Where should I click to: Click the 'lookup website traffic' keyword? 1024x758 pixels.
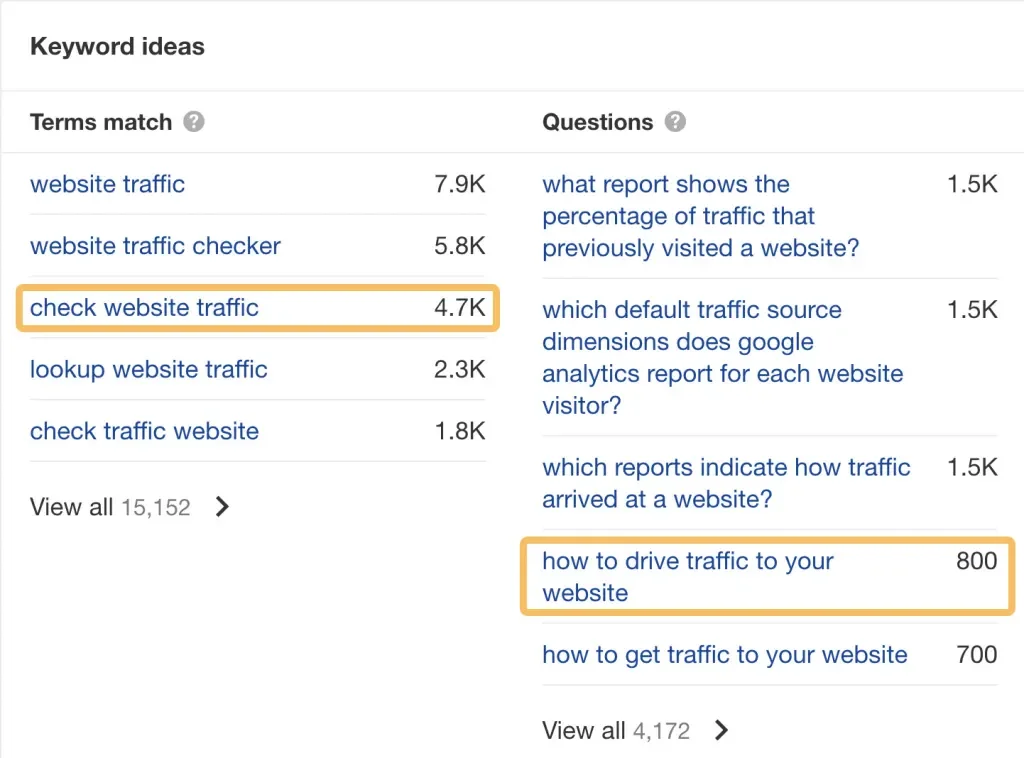[148, 369]
